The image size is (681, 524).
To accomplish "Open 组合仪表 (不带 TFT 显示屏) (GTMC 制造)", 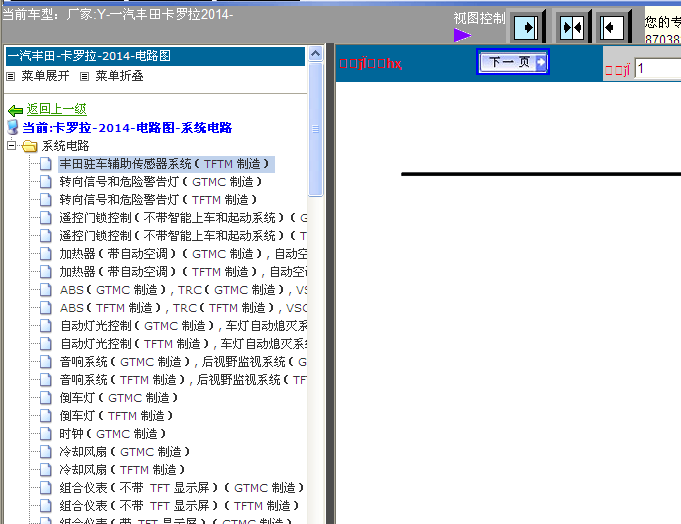I will point(182,488).
